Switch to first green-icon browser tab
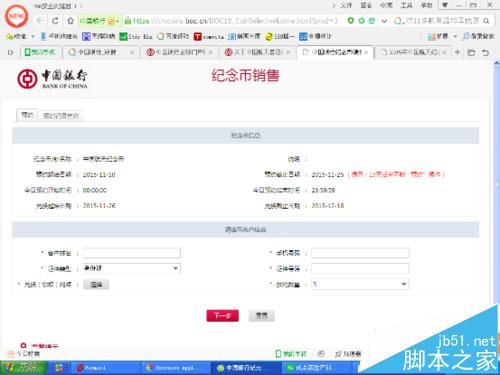The width and height of the screenshot is (500, 375). point(41,52)
